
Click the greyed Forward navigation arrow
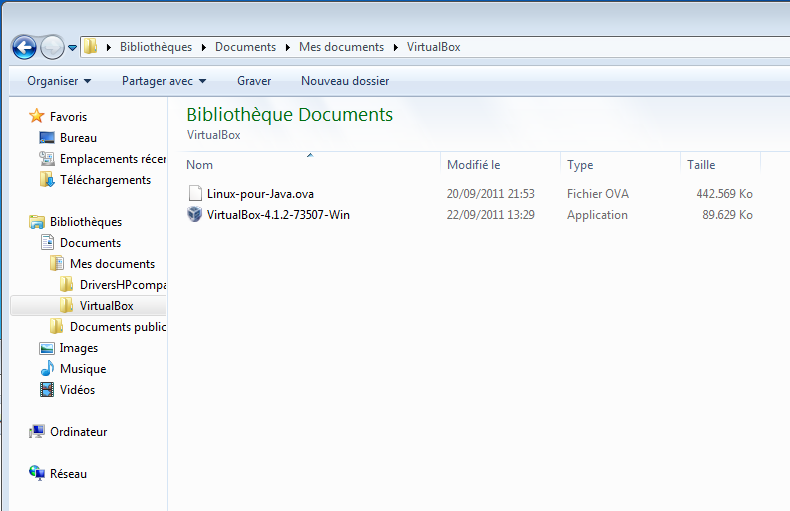pos(52,47)
